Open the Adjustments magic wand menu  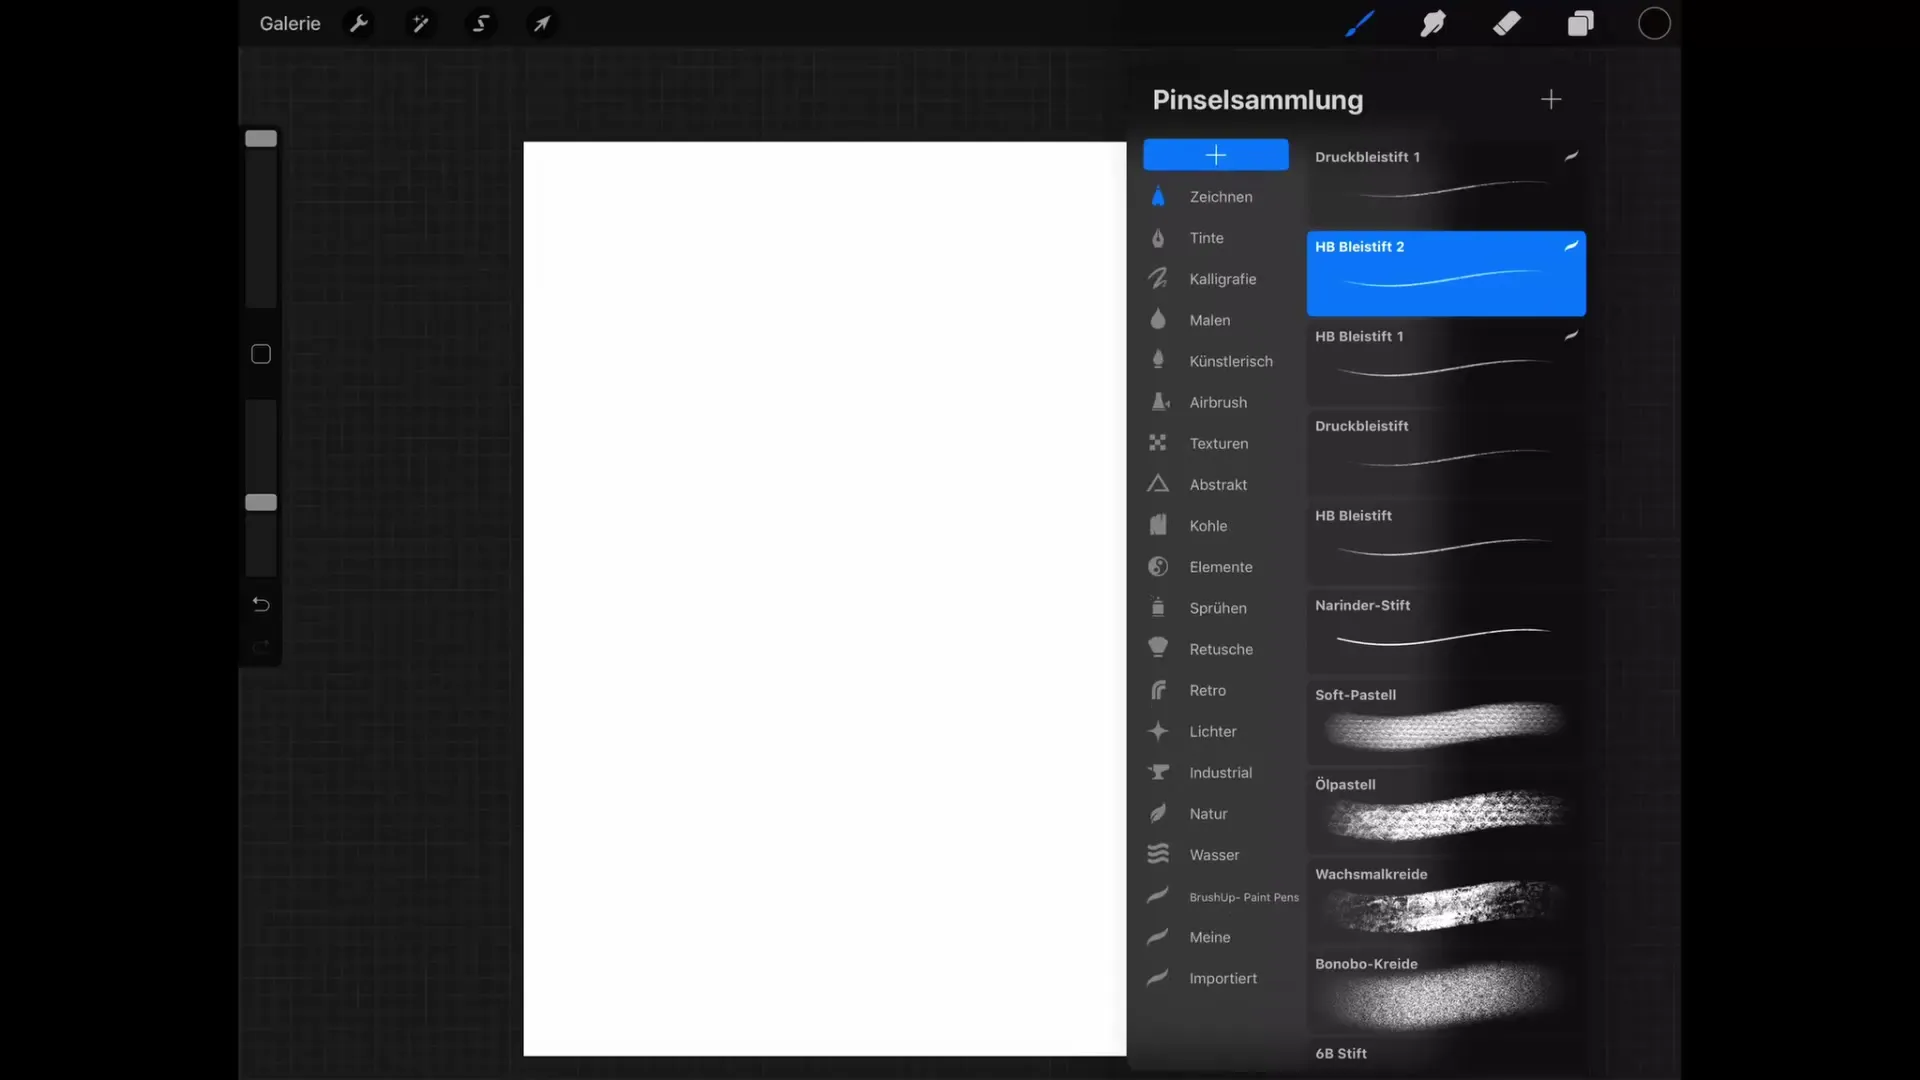420,23
